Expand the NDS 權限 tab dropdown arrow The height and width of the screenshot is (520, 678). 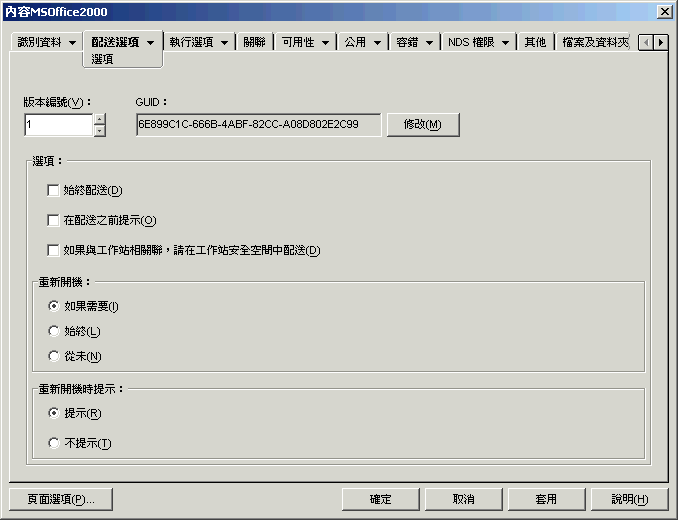tap(505, 43)
